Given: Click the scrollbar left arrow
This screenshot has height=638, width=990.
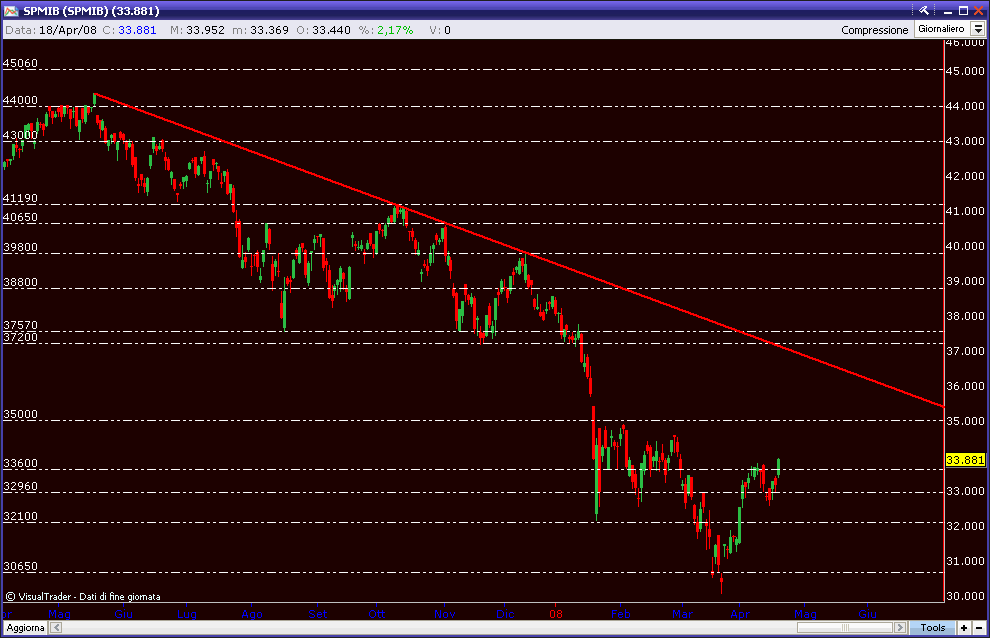Looking at the screenshot, I should [x=56, y=628].
